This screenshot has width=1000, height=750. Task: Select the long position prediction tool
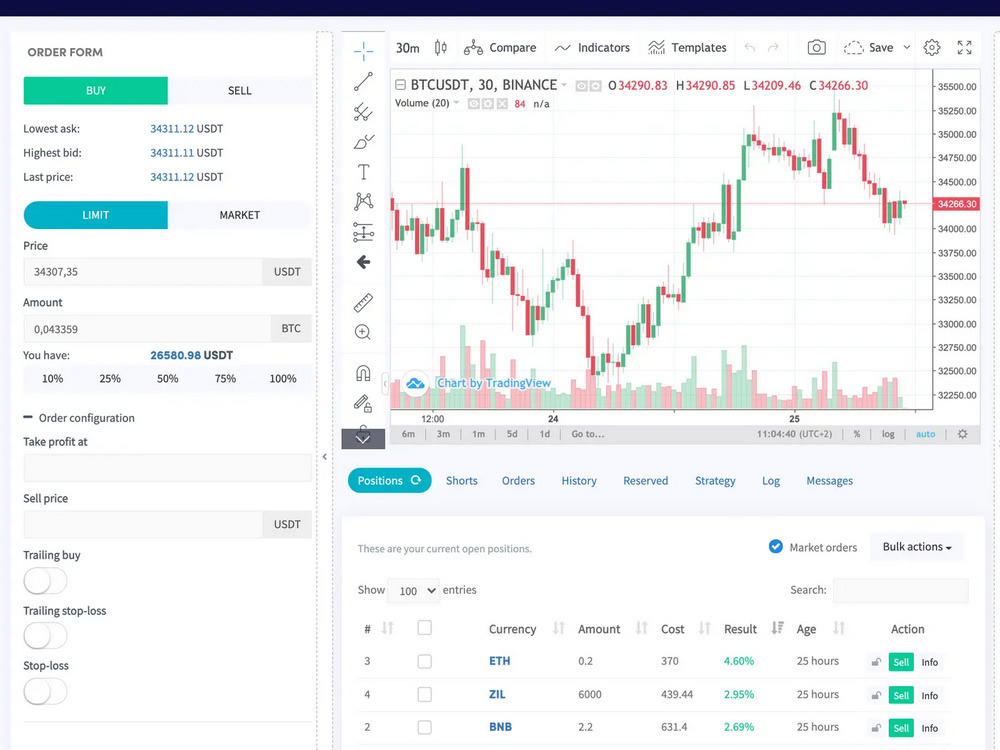tap(364, 232)
